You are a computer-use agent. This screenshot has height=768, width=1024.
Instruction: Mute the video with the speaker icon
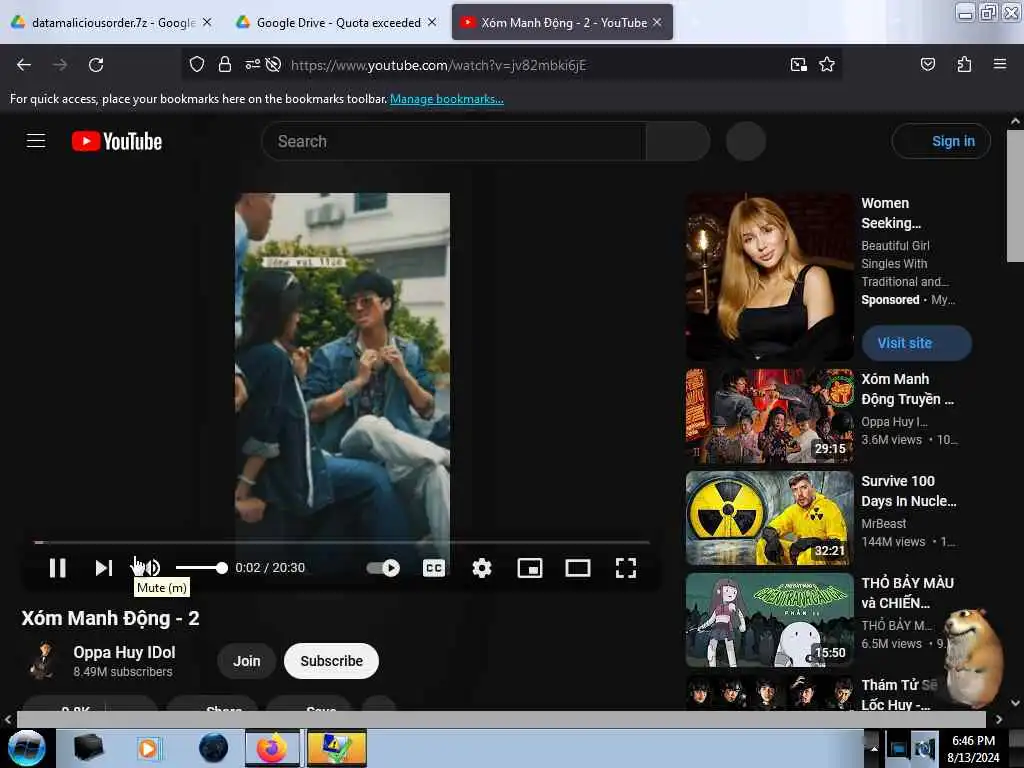(150, 568)
